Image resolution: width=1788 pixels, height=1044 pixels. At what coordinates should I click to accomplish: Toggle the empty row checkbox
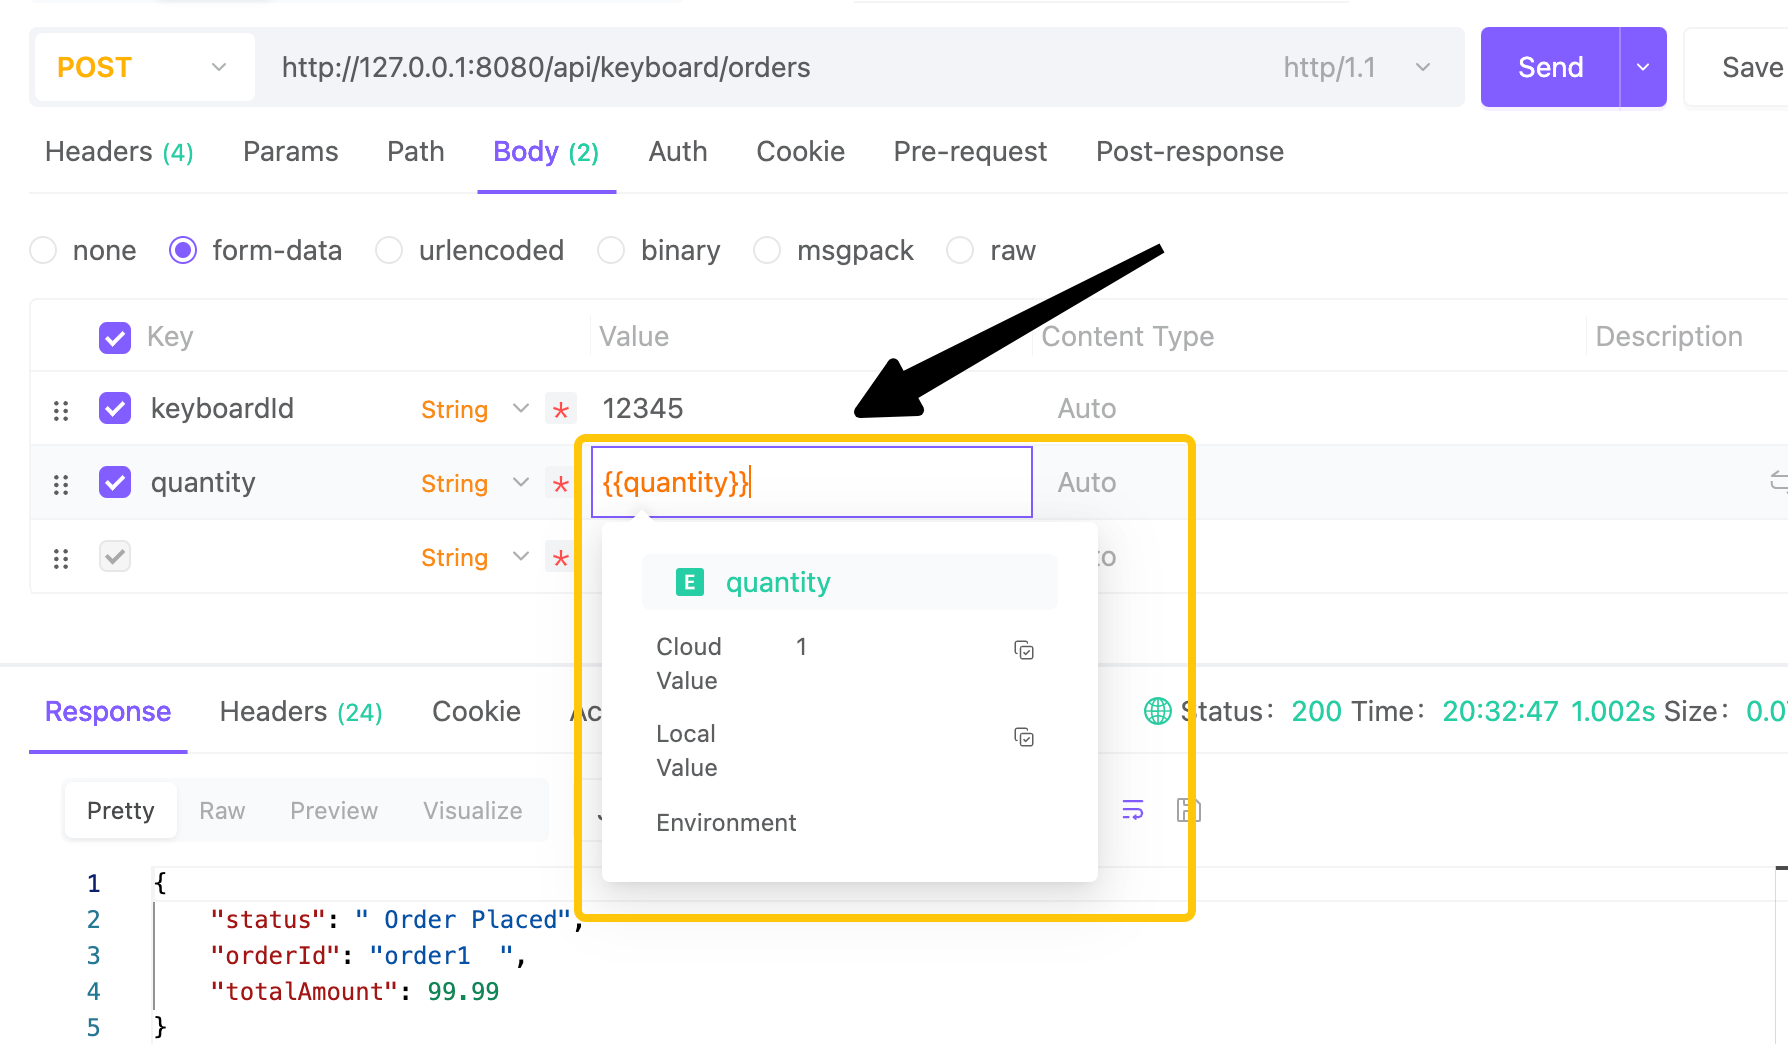tap(115, 556)
